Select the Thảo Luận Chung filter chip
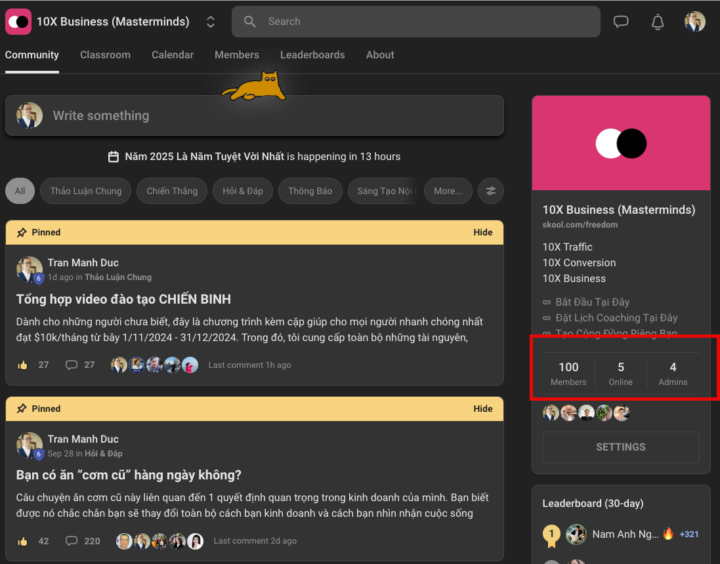This screenshot has height=564, width=720. (86, 191)
